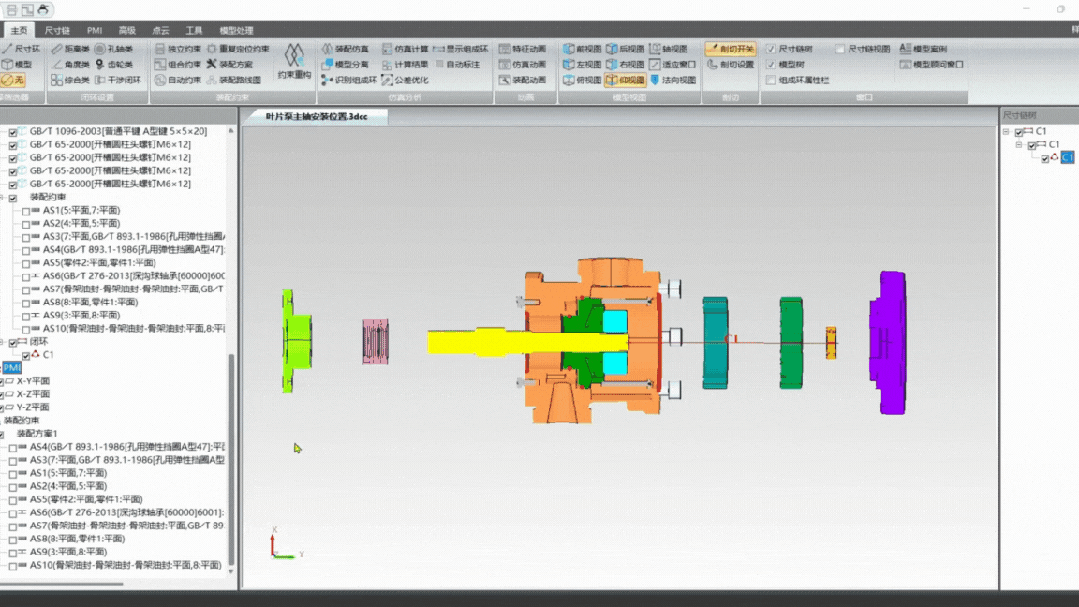Collapse the 装配约束 node in model tree

click(2, 198)
